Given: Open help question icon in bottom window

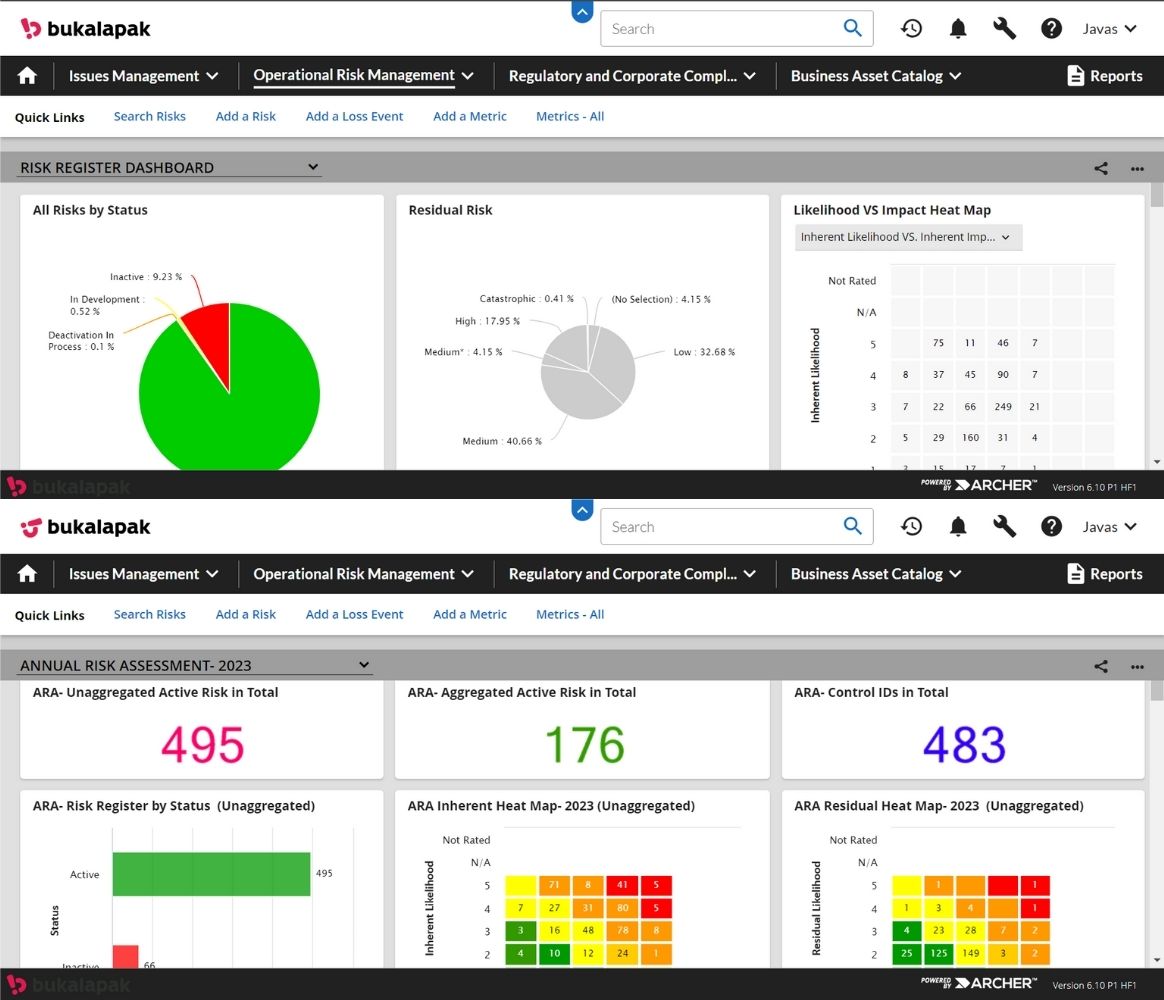Looking at the screenshot, I should click(x=1051, y=527).
